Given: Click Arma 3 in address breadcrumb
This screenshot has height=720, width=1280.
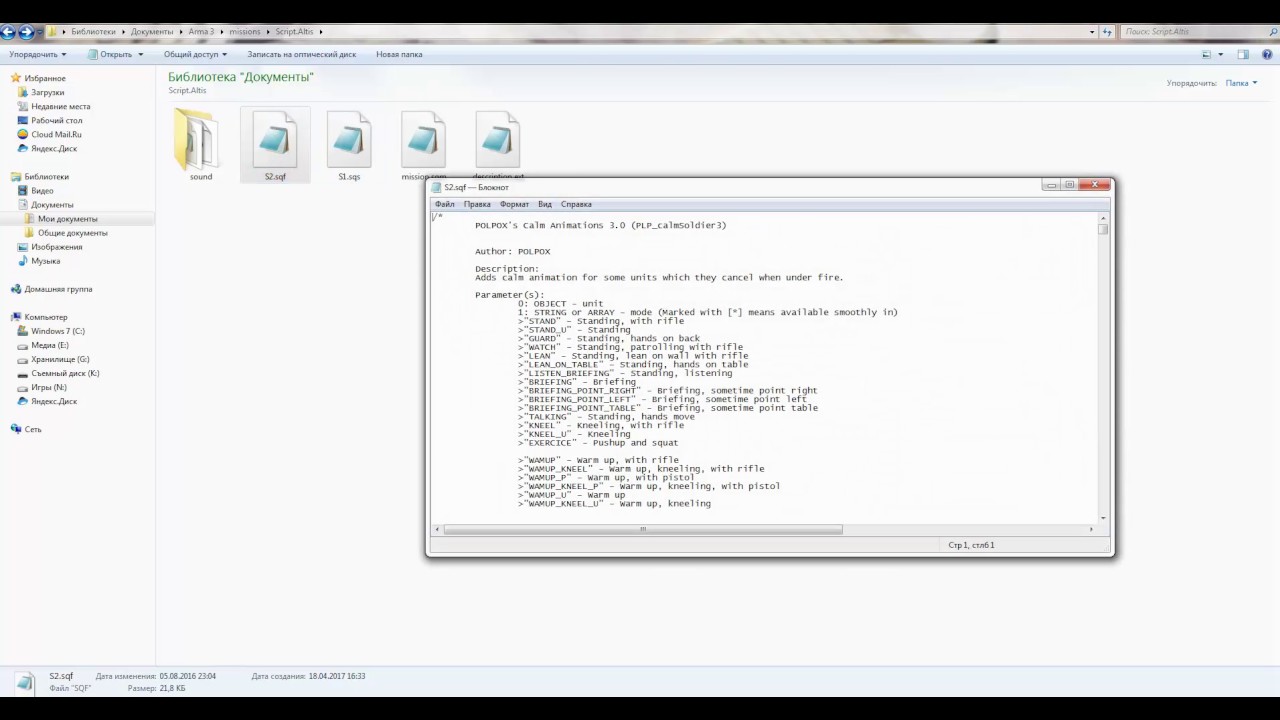Looking at the screenshot, I should pyautogui.click(x=201, y=32).
